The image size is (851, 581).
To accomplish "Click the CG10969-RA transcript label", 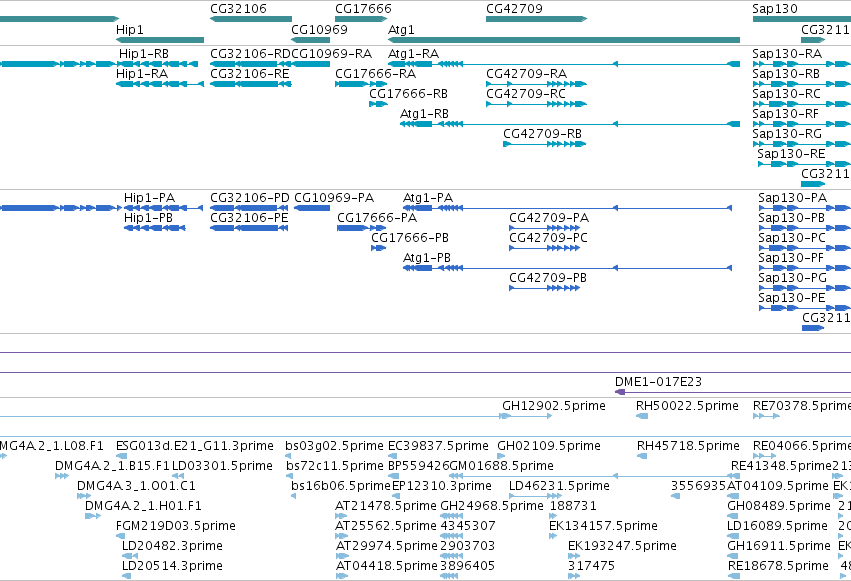I will [332, 54].
